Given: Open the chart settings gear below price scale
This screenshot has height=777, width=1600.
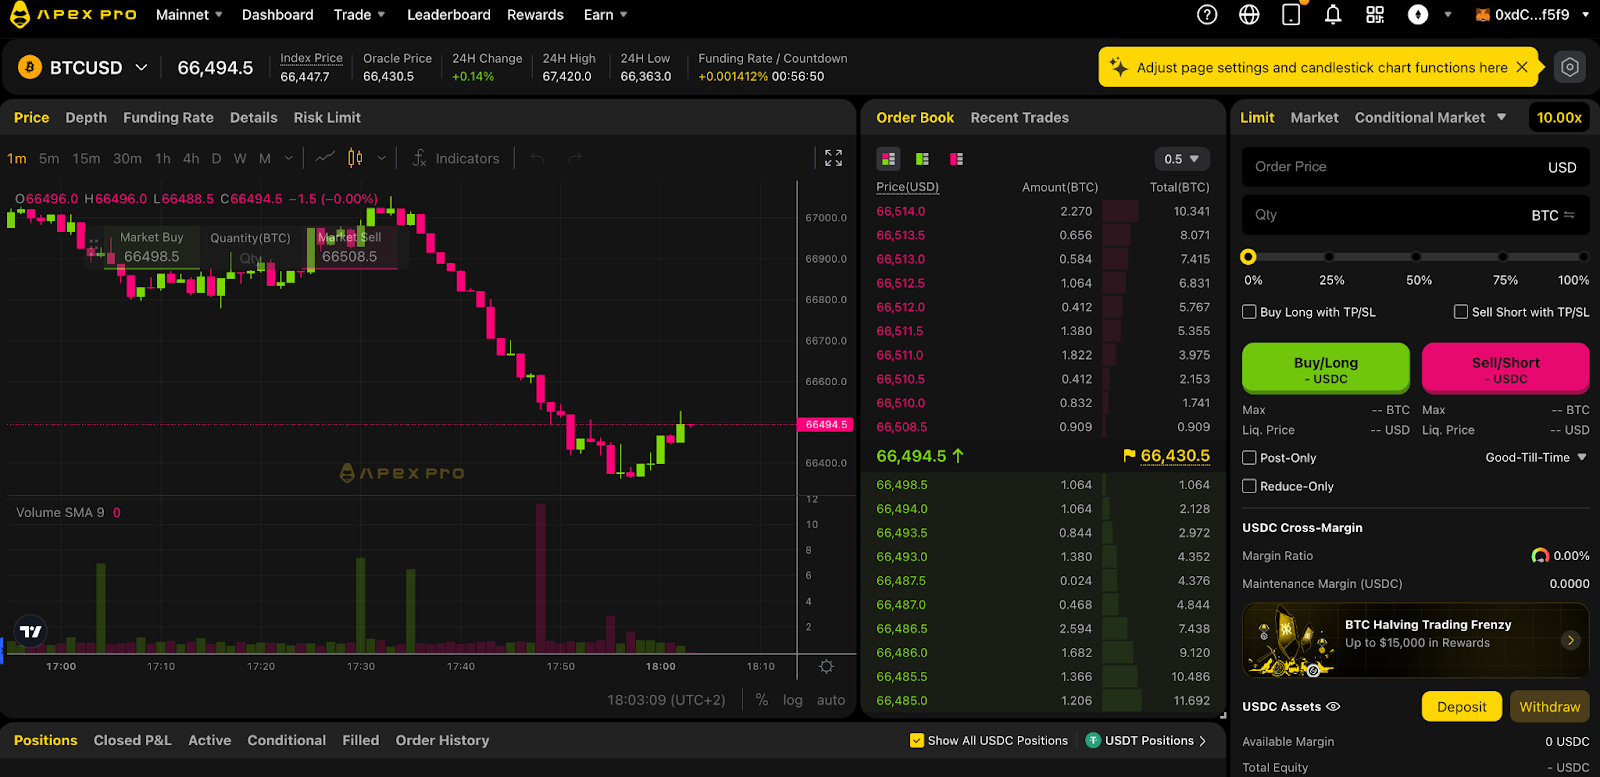Looking at the screenshot, I should (x=826, y=666).
